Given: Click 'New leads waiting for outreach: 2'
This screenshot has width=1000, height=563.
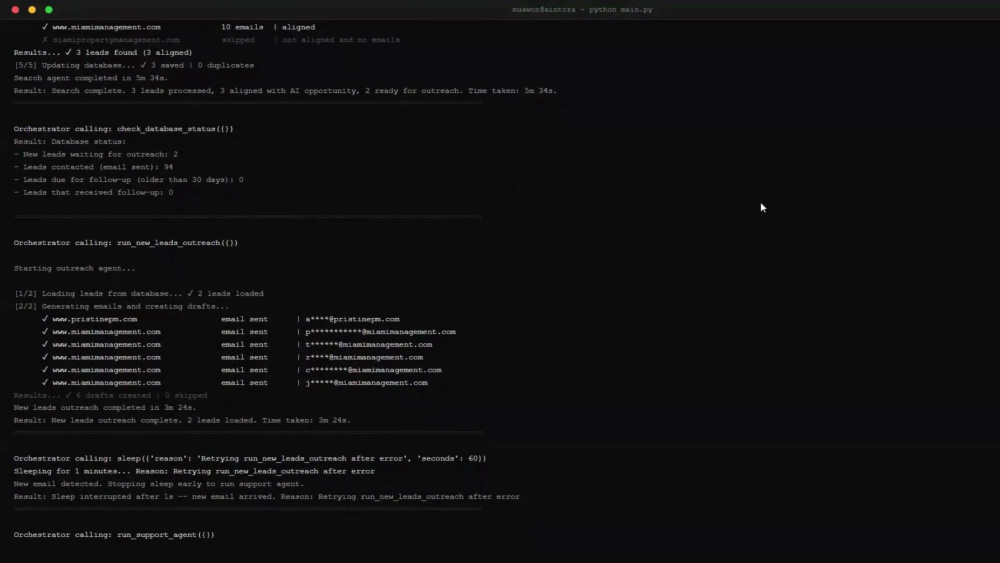Looking at the screenshot, I should 96,154.
